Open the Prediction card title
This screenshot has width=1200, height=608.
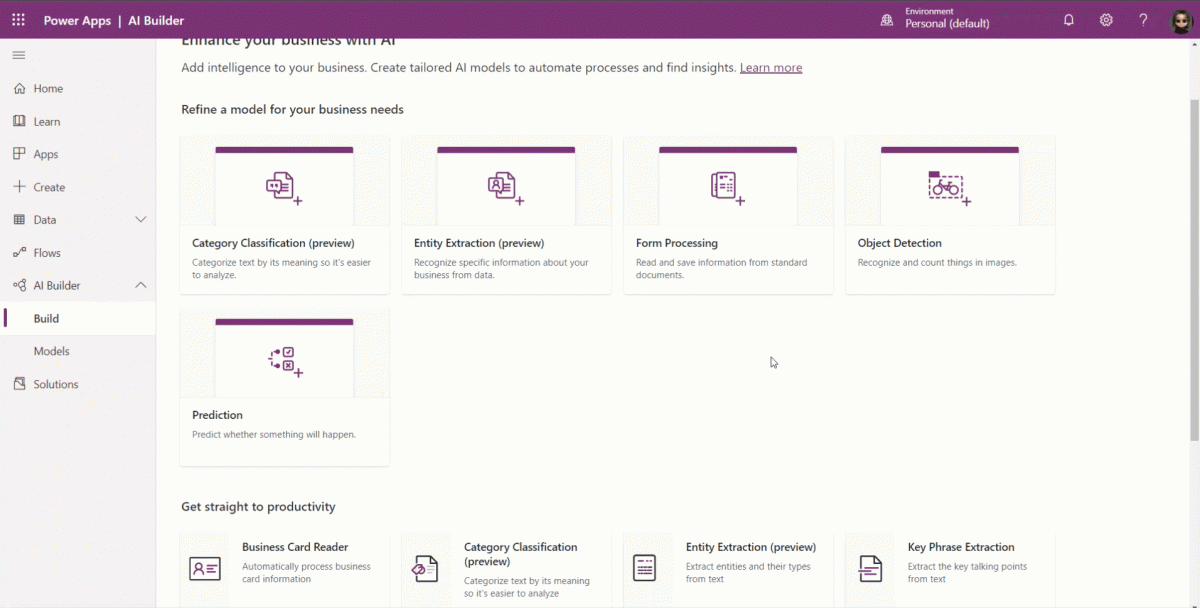[217, 415]
